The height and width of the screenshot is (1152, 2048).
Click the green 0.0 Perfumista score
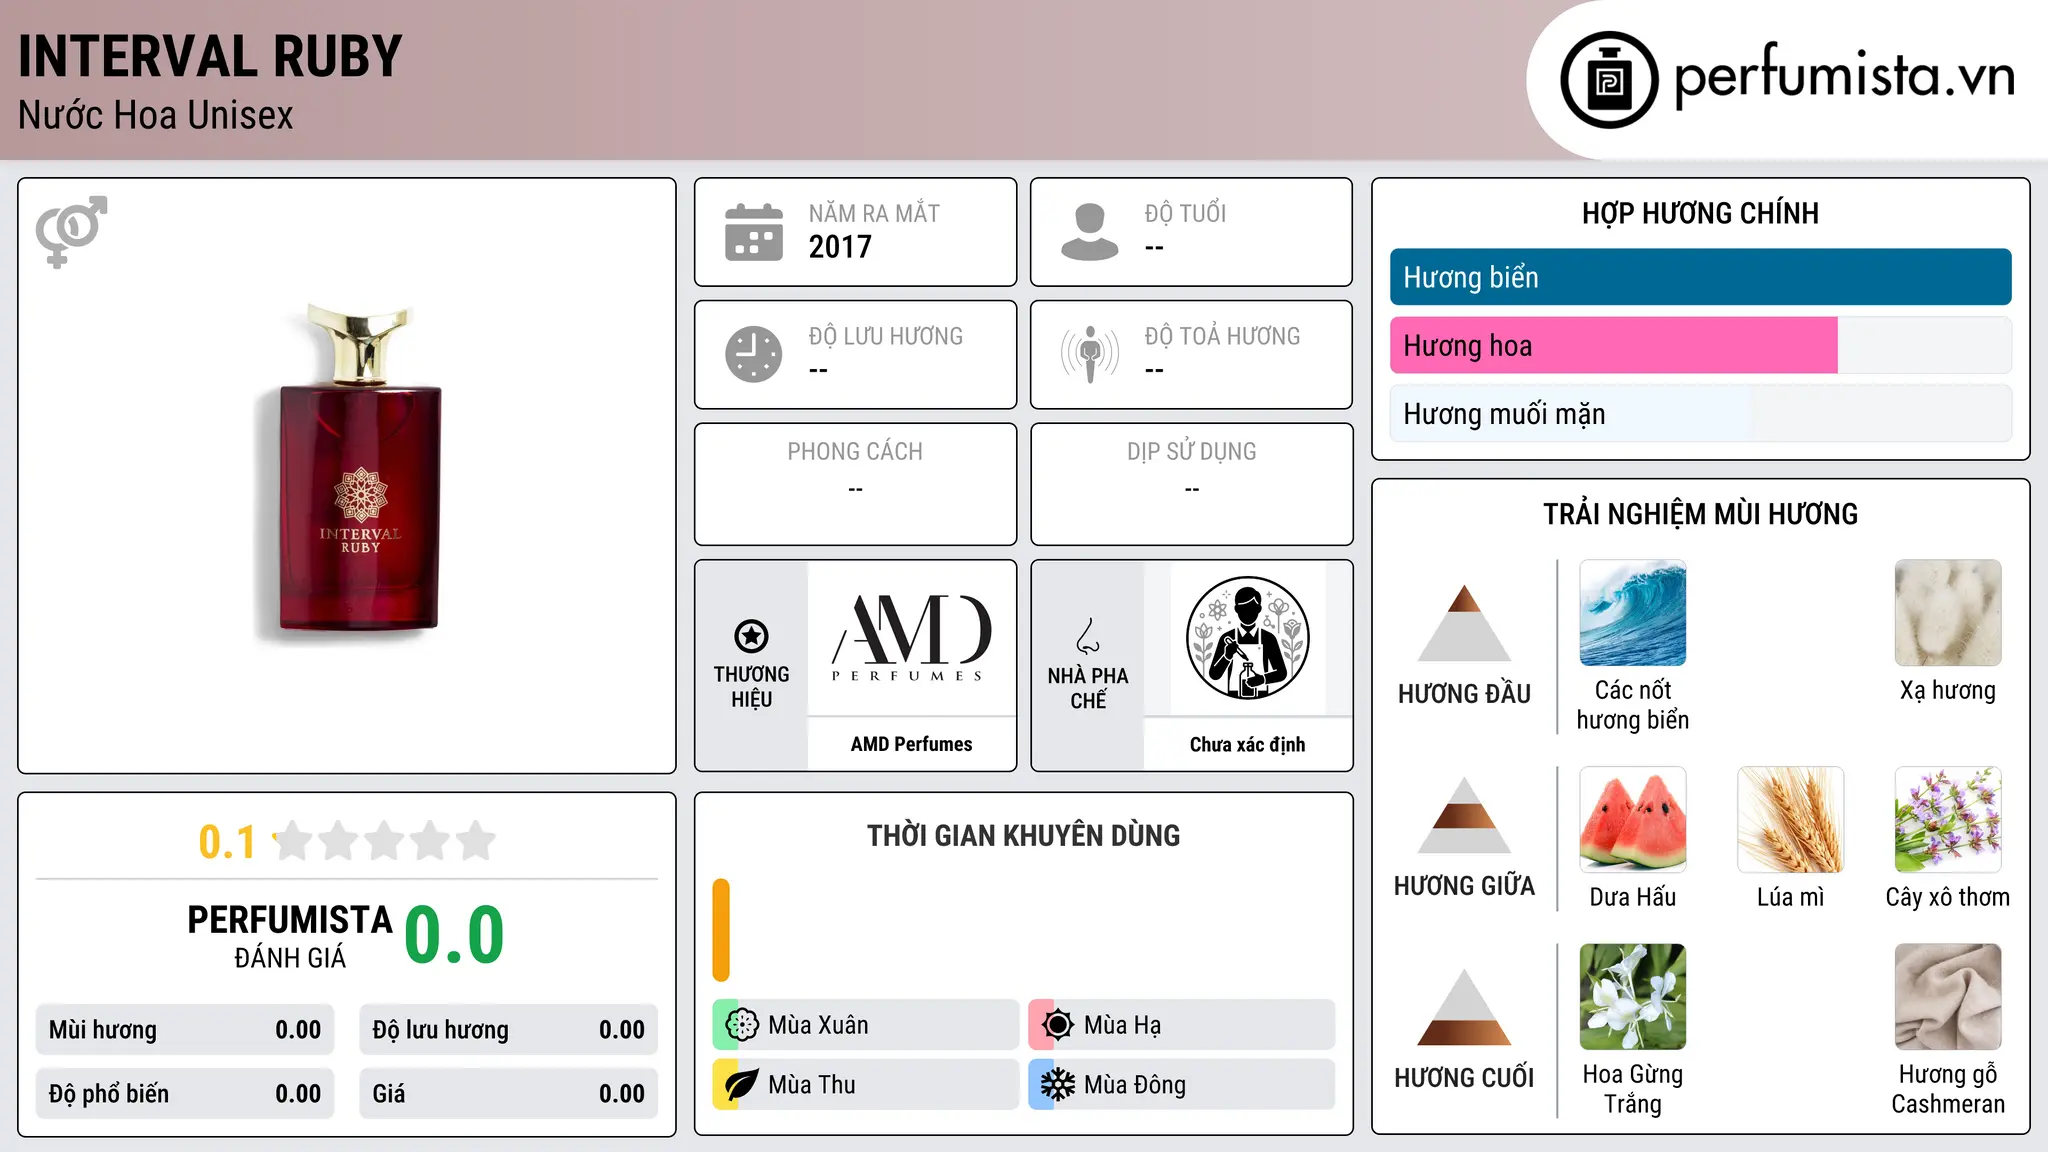click(x=455, y=935)
